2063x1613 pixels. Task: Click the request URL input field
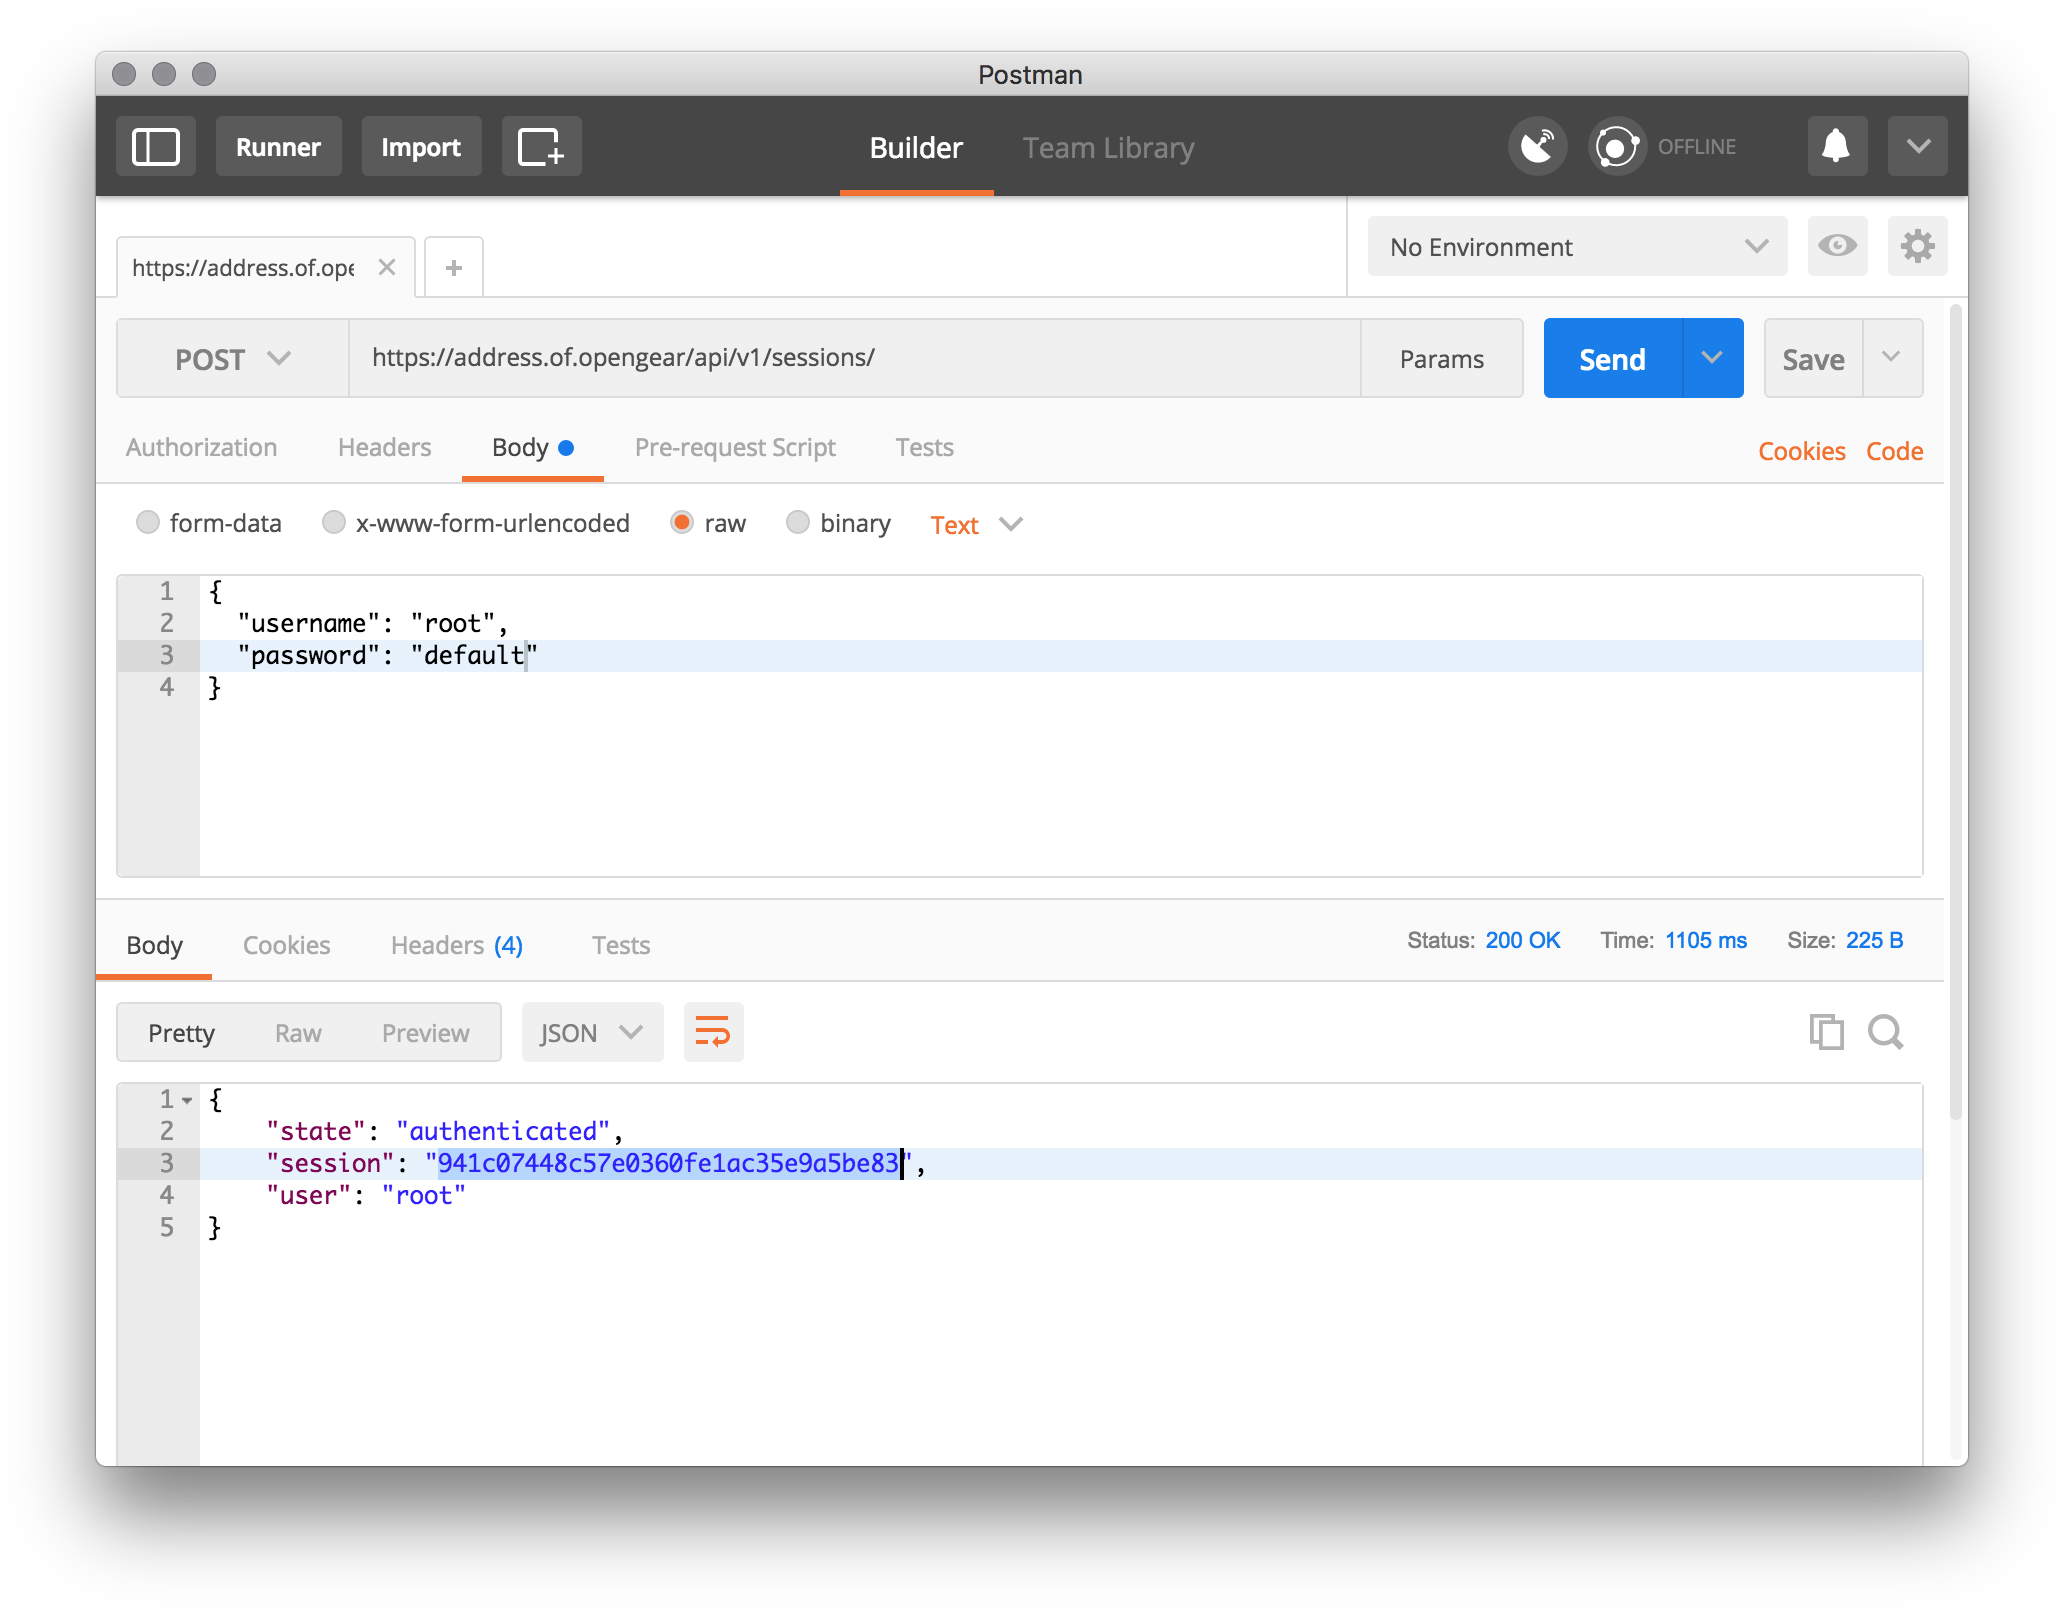pos(854,358)
